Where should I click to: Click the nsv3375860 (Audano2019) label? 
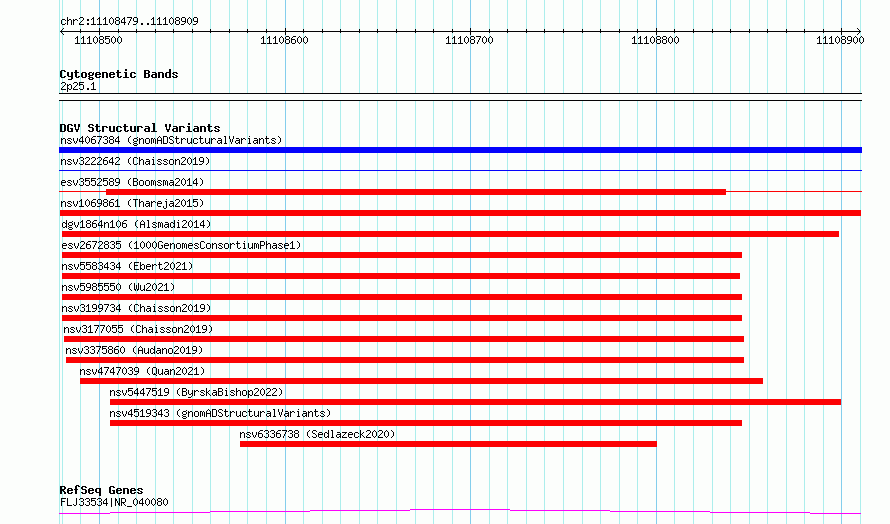click(134, 350)
